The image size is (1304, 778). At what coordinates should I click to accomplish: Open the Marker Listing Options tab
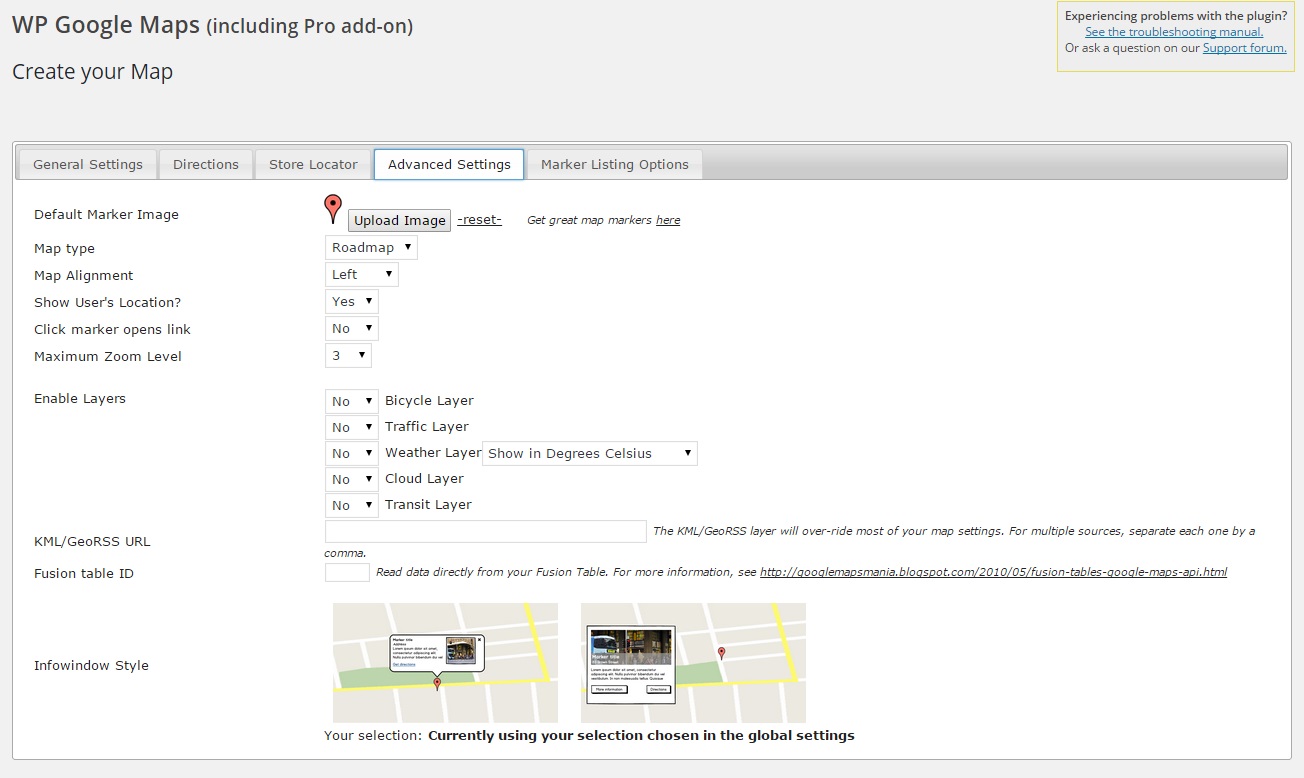click(x=614, y=164)
